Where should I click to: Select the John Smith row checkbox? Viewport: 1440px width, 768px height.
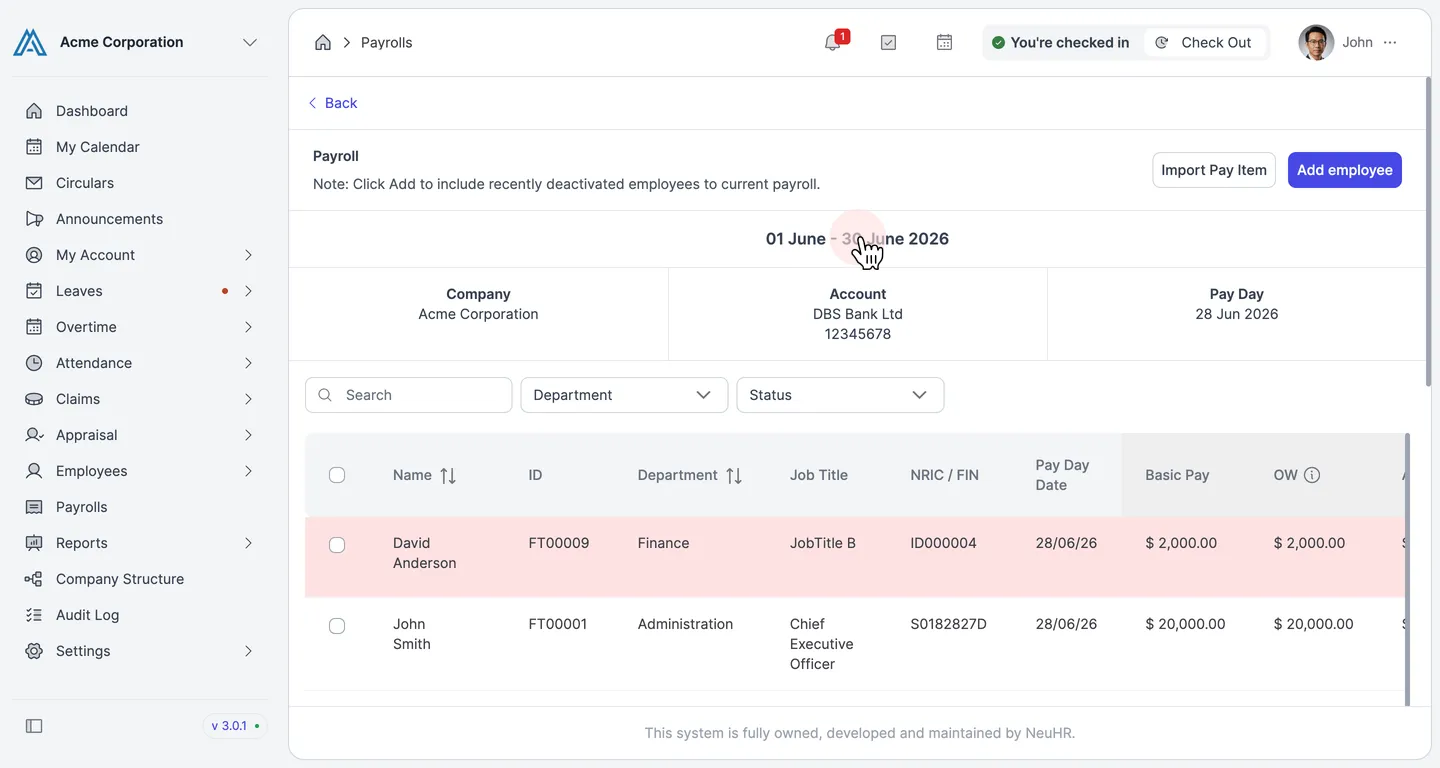point(337,626)
